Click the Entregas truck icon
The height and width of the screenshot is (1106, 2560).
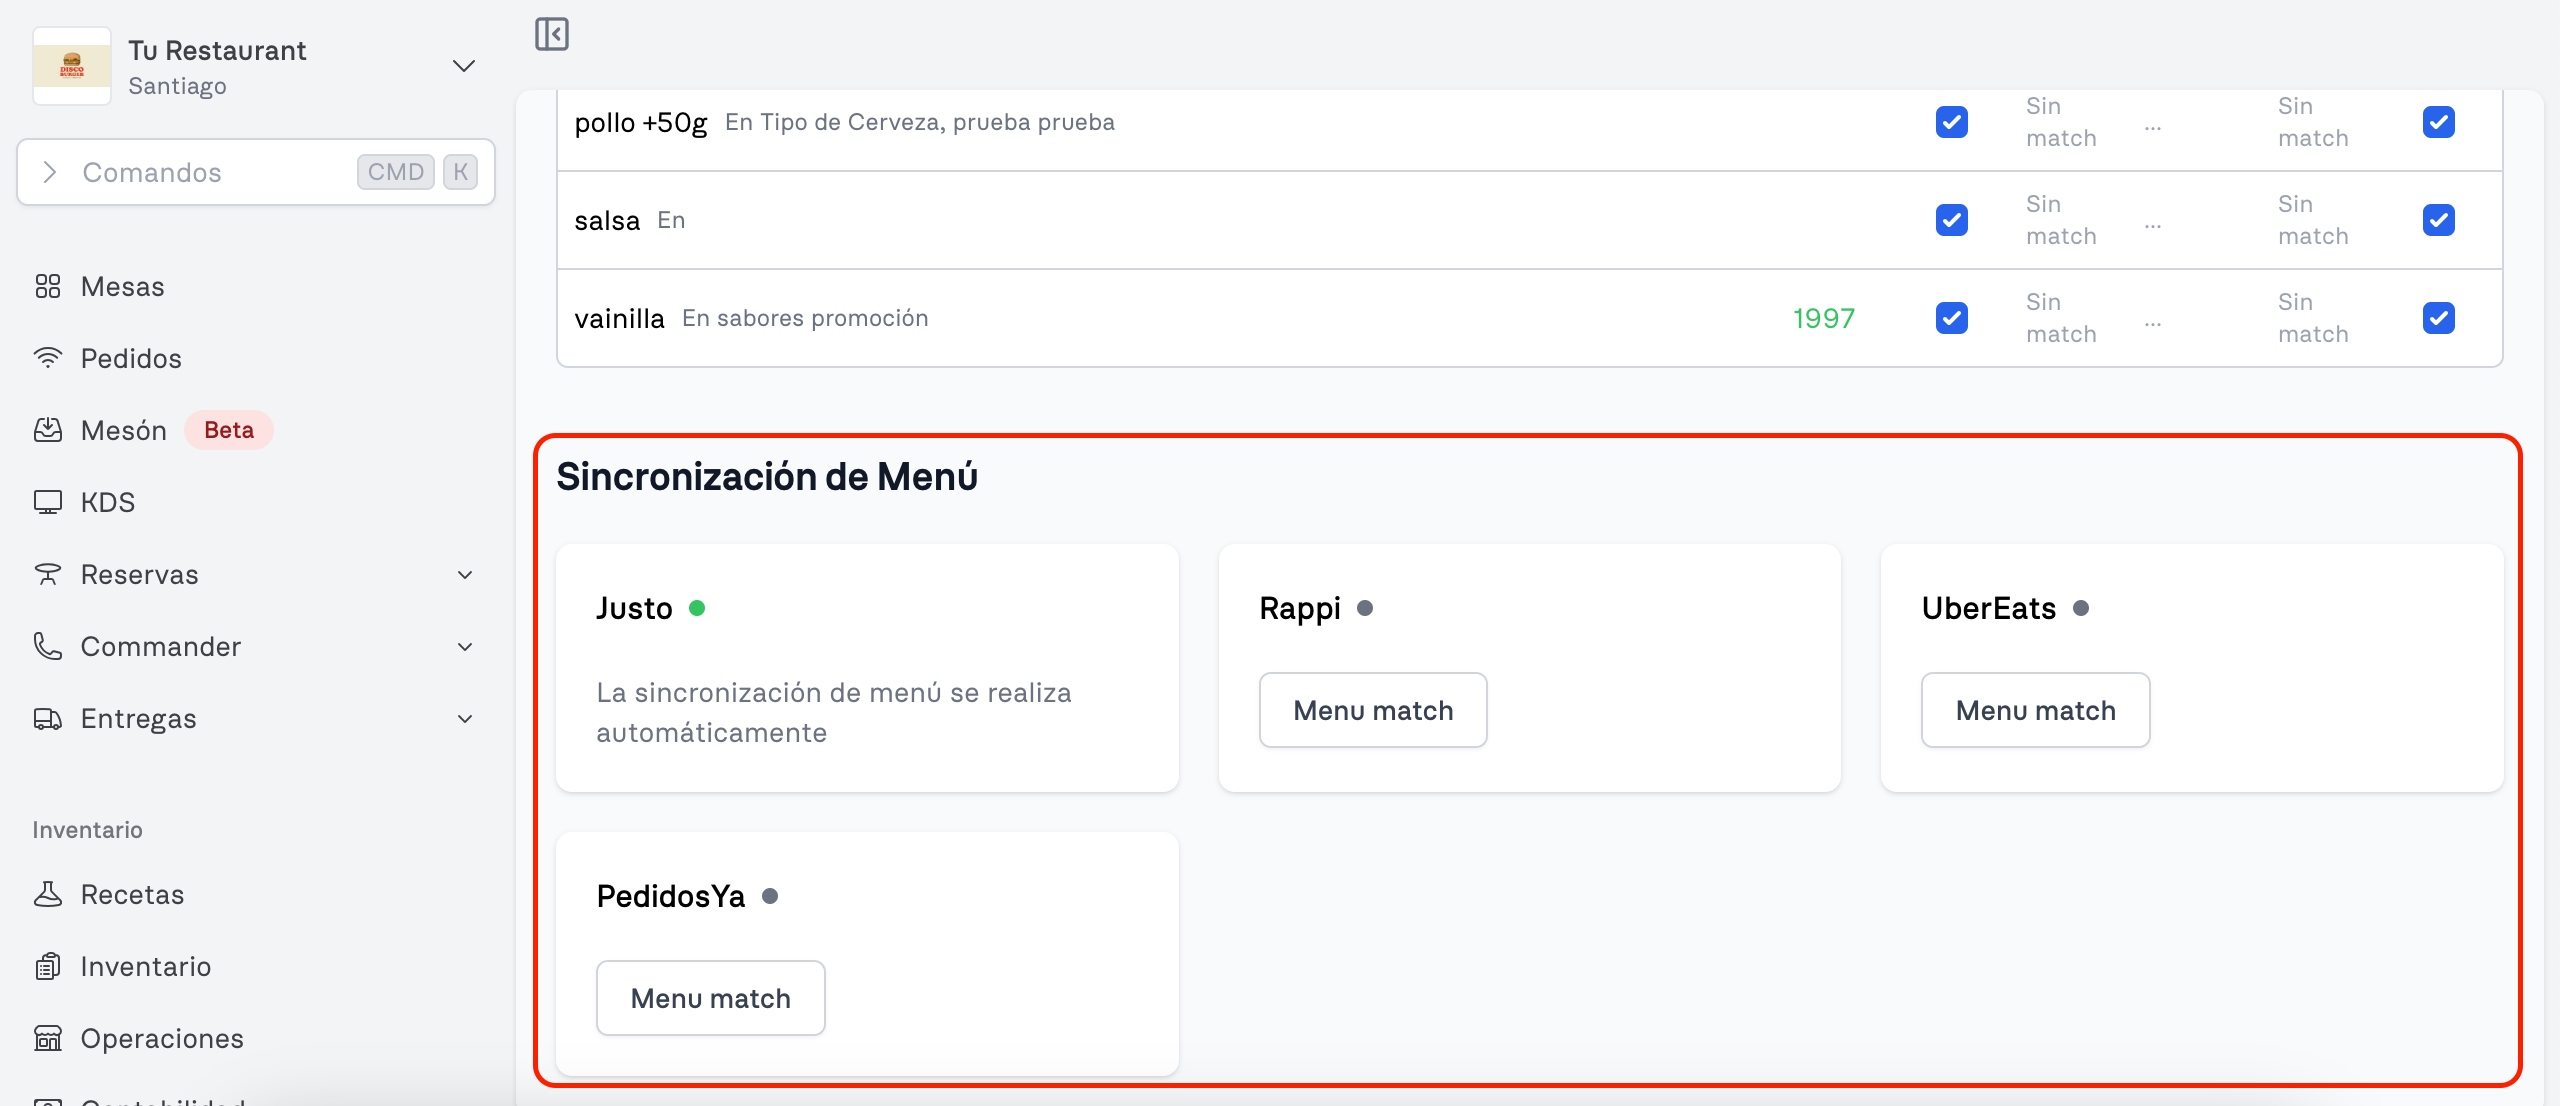(48, 718)
